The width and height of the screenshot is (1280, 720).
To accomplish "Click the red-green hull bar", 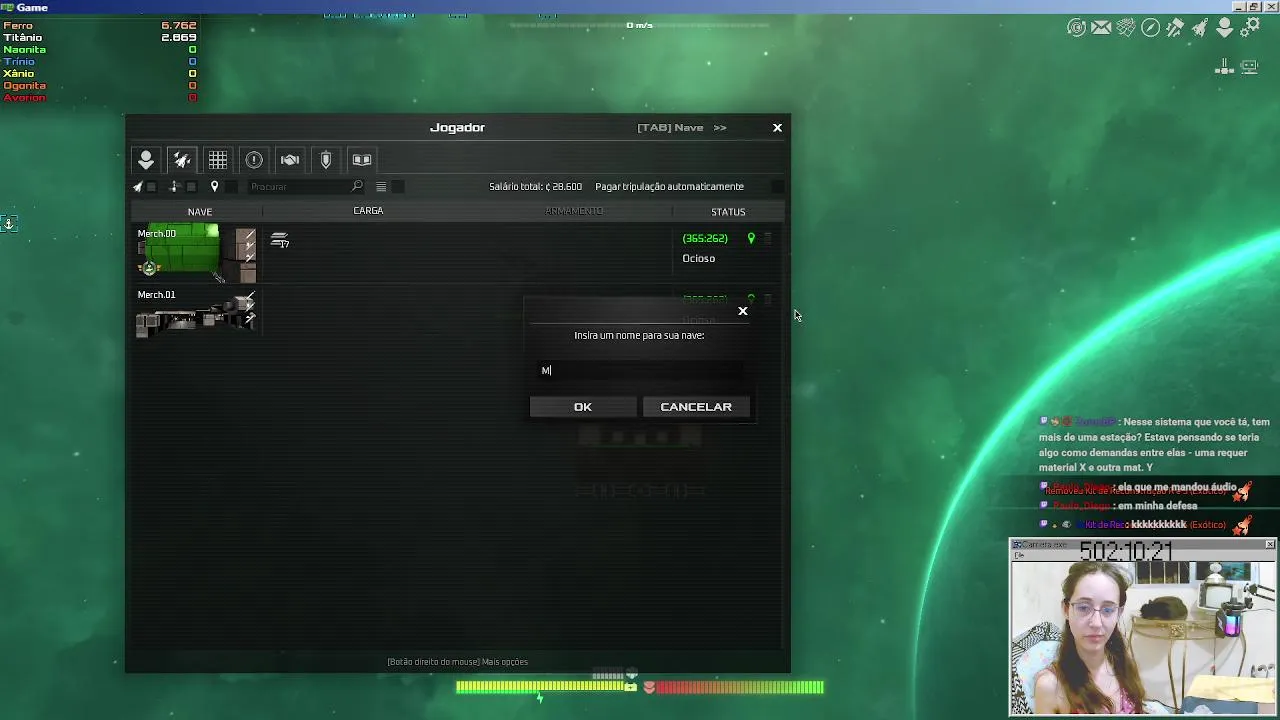I will click(739, 687).
